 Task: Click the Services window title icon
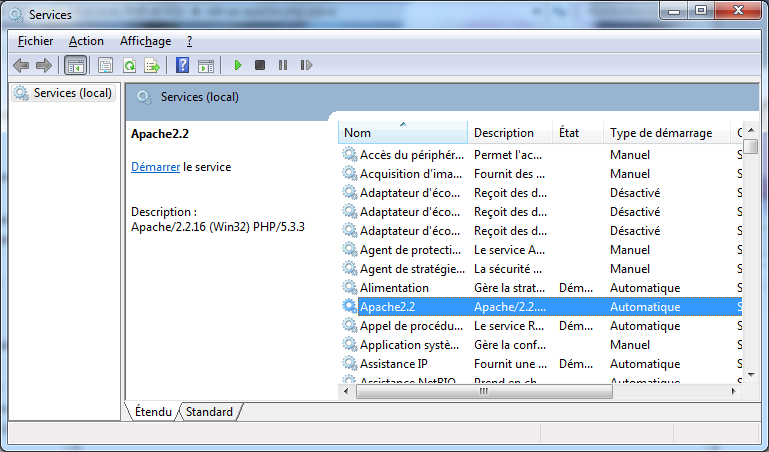16,15
